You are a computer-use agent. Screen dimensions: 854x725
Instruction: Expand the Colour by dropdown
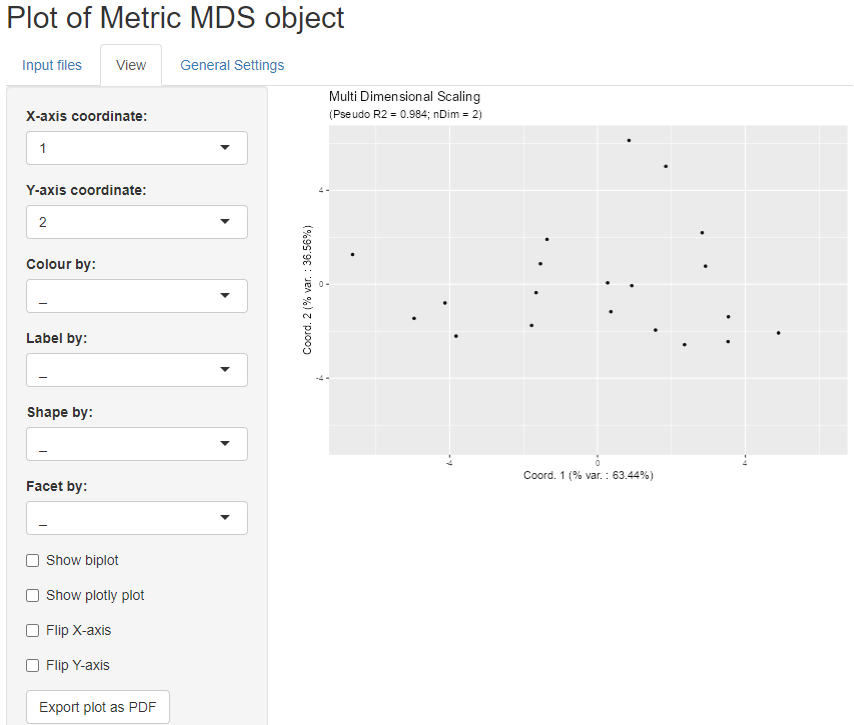pyautogui.click(x=137, y=296)
